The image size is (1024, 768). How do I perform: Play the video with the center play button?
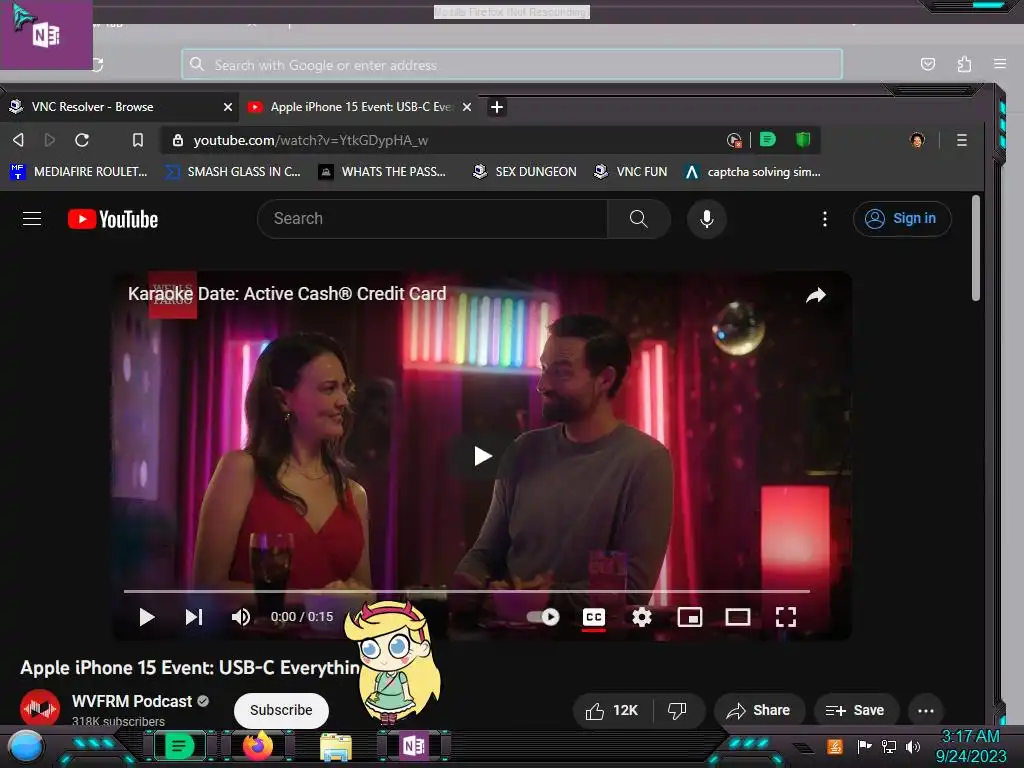coord(483,456)
